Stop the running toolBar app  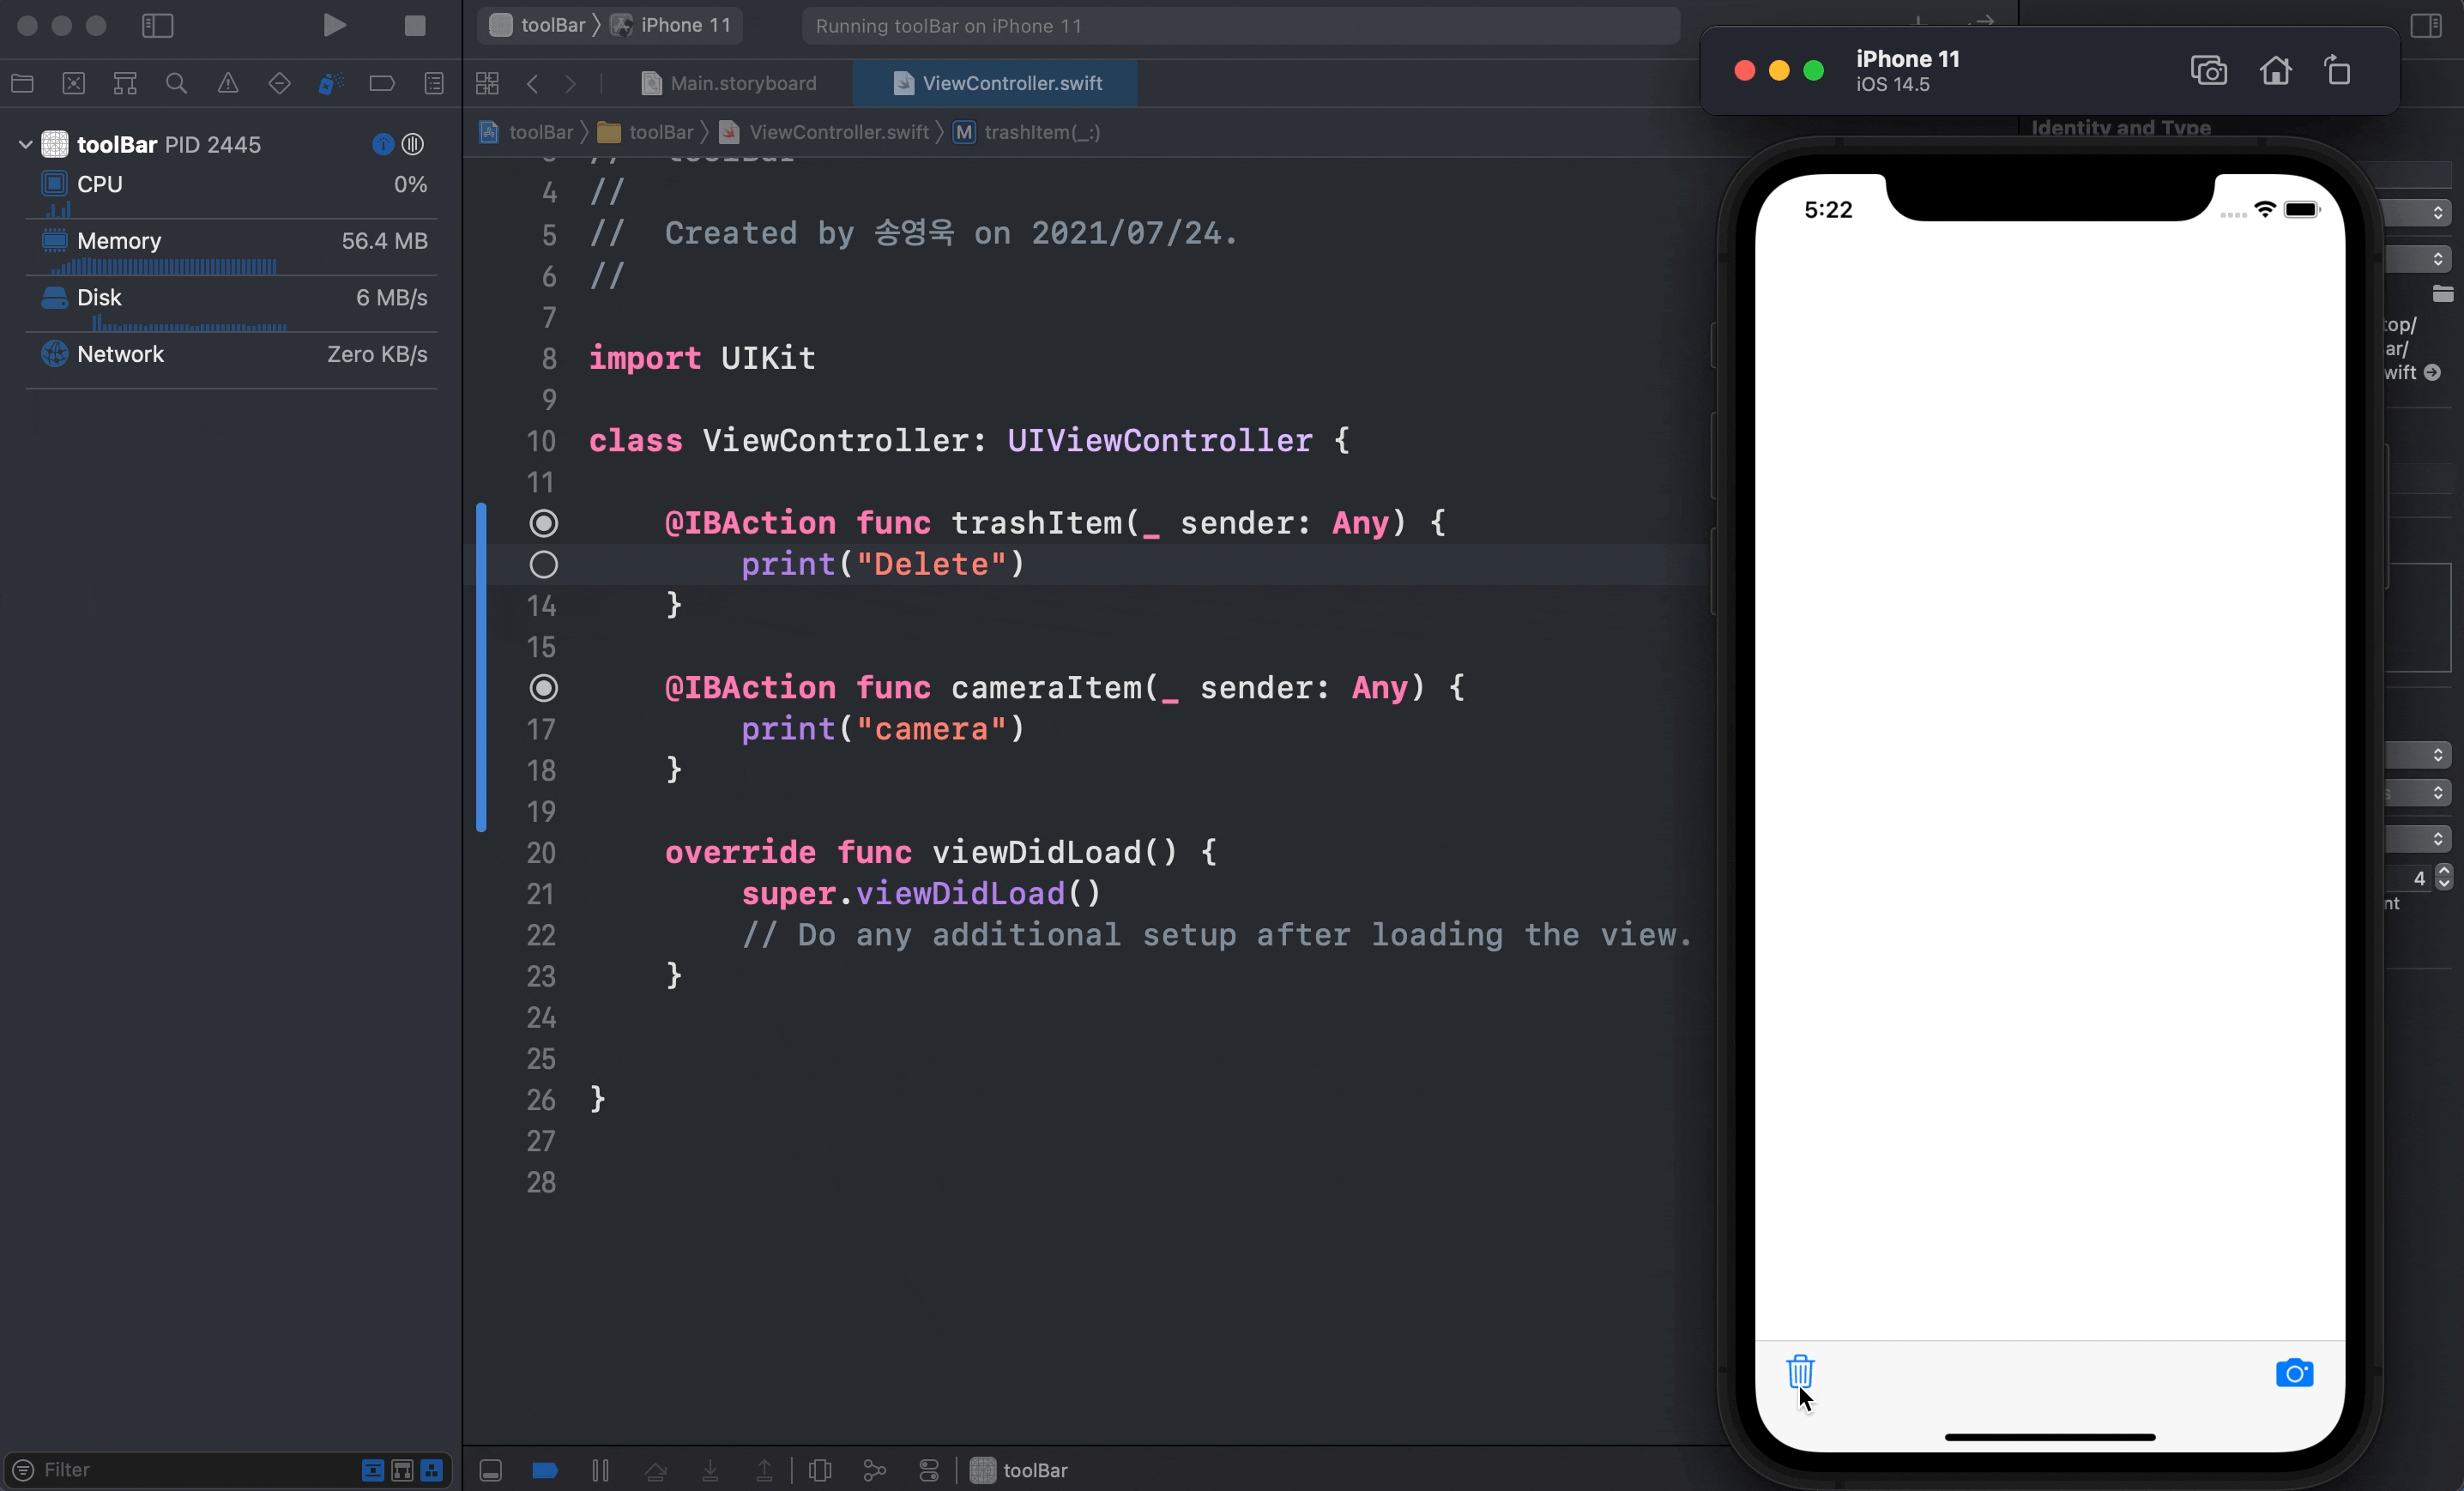click(415, 25)
